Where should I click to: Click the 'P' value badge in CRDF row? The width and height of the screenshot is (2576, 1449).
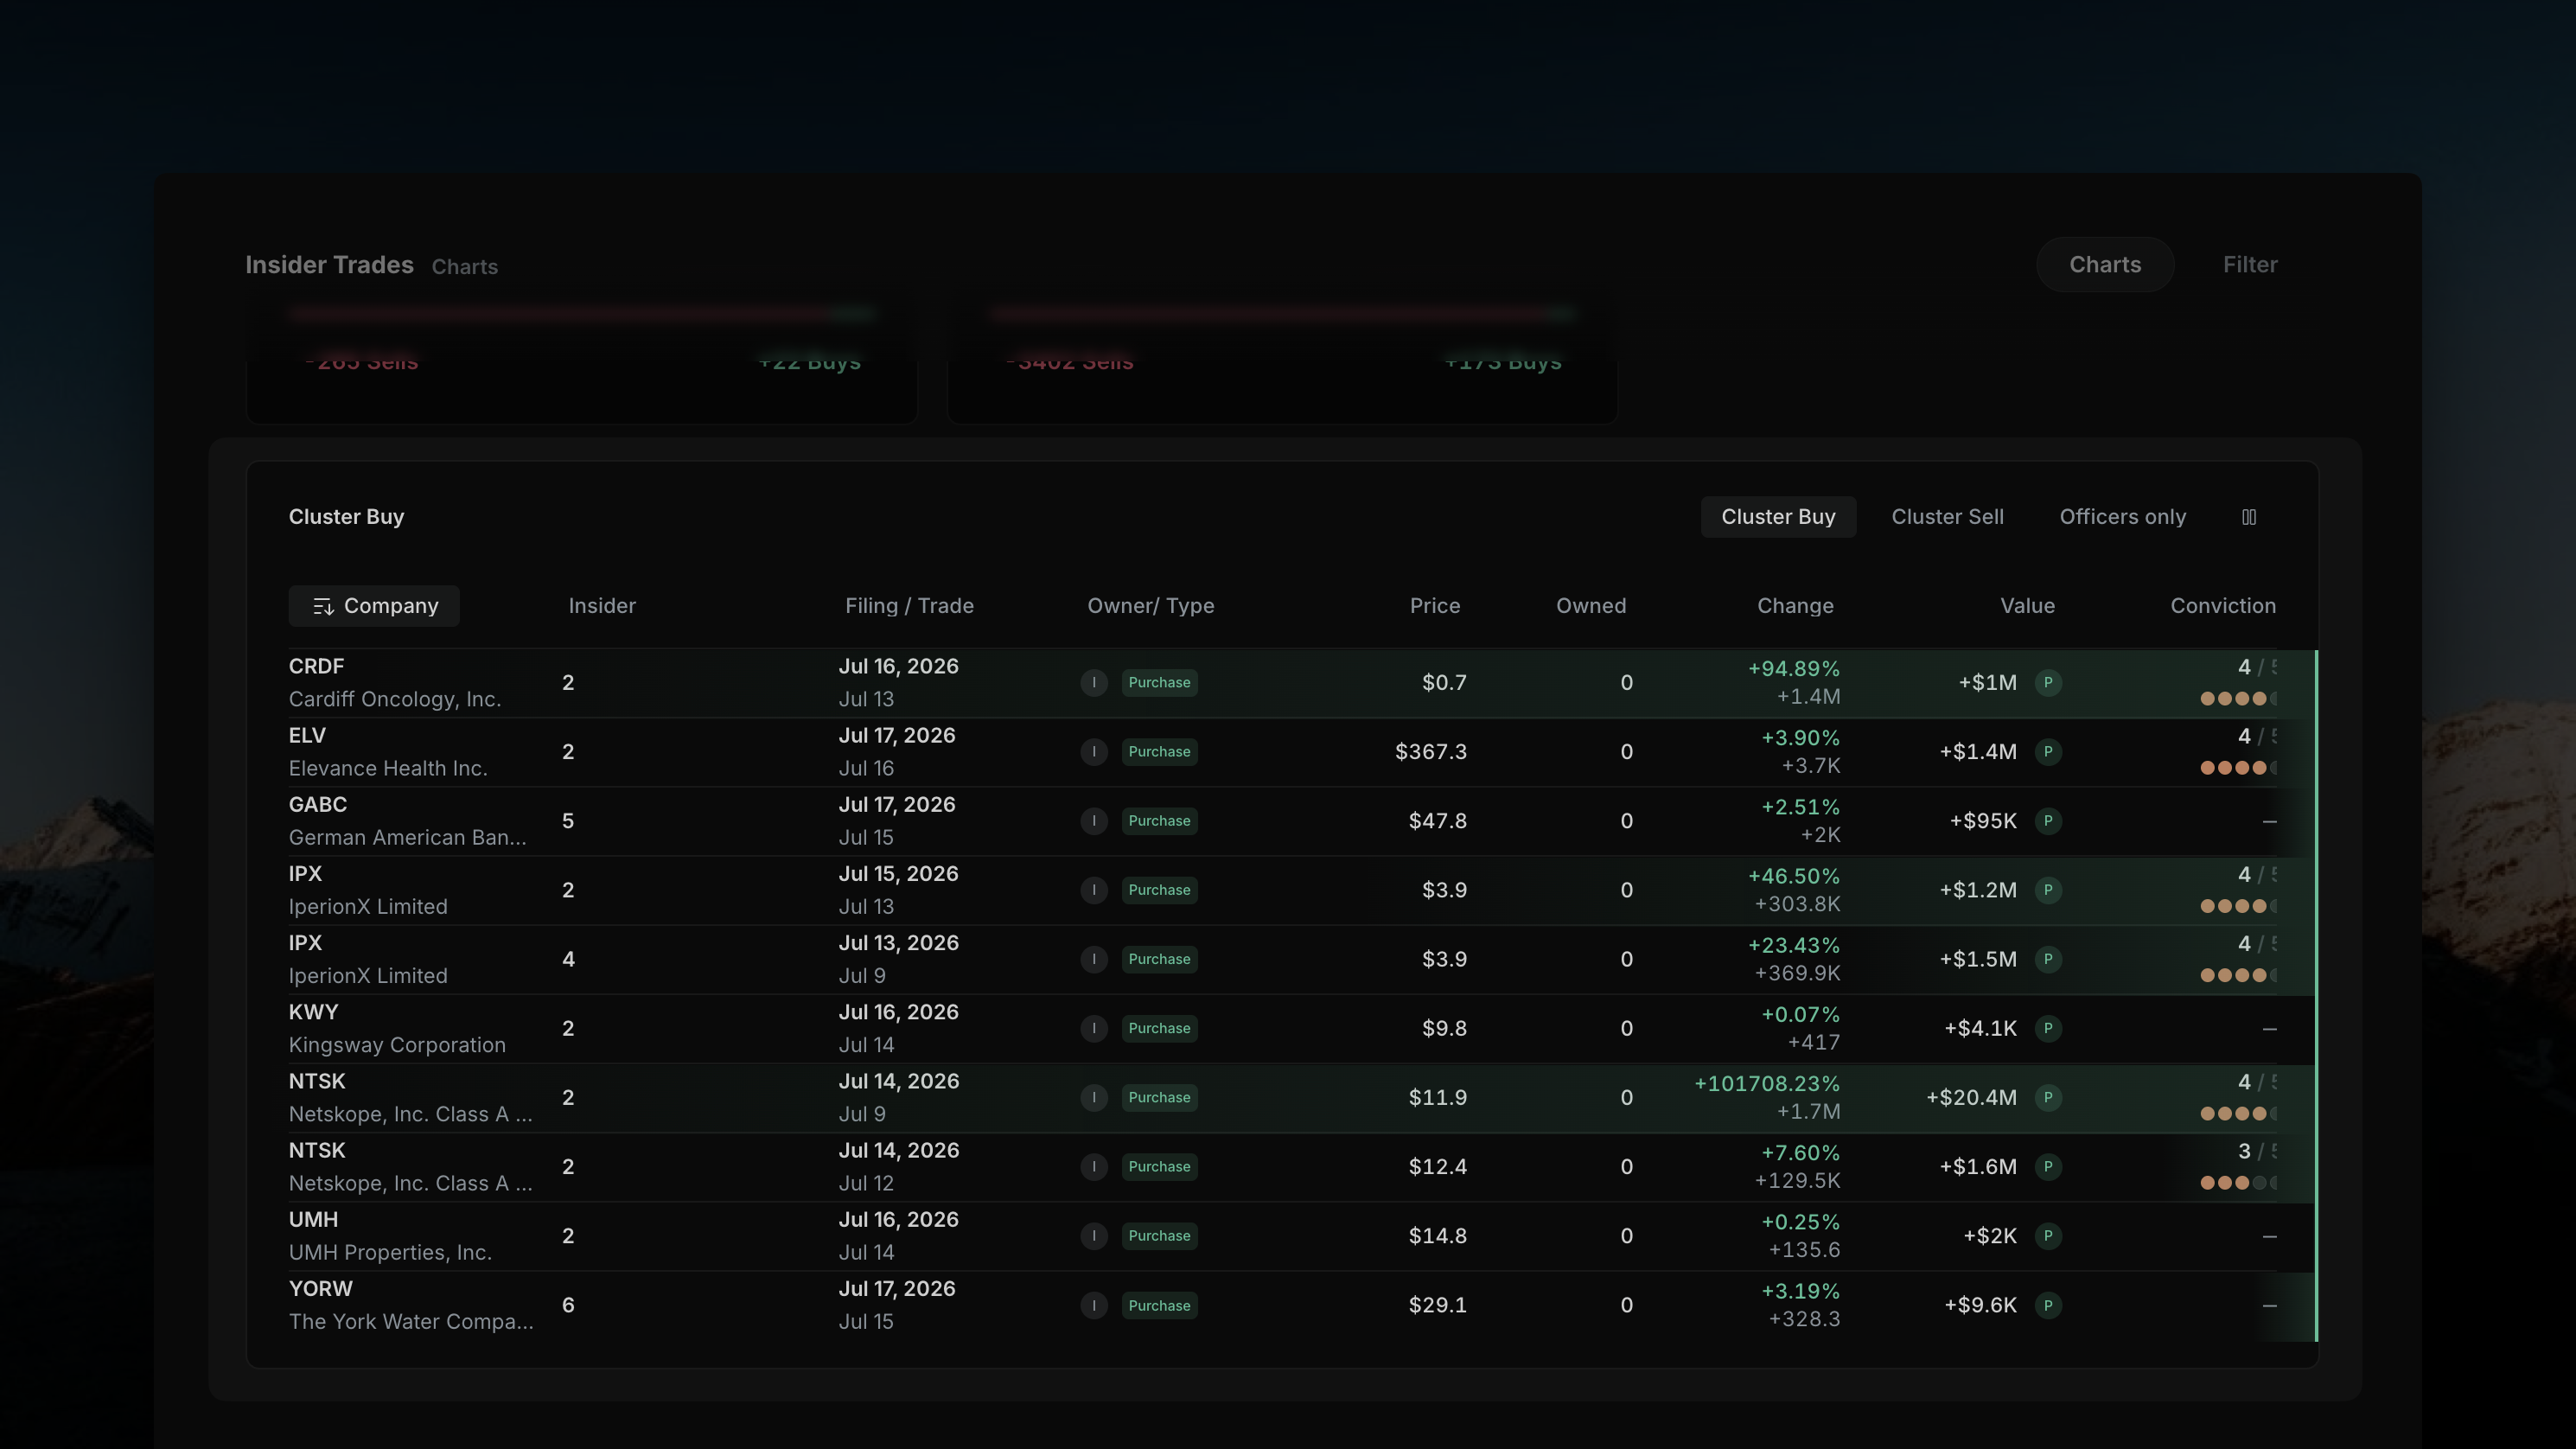2048,683
